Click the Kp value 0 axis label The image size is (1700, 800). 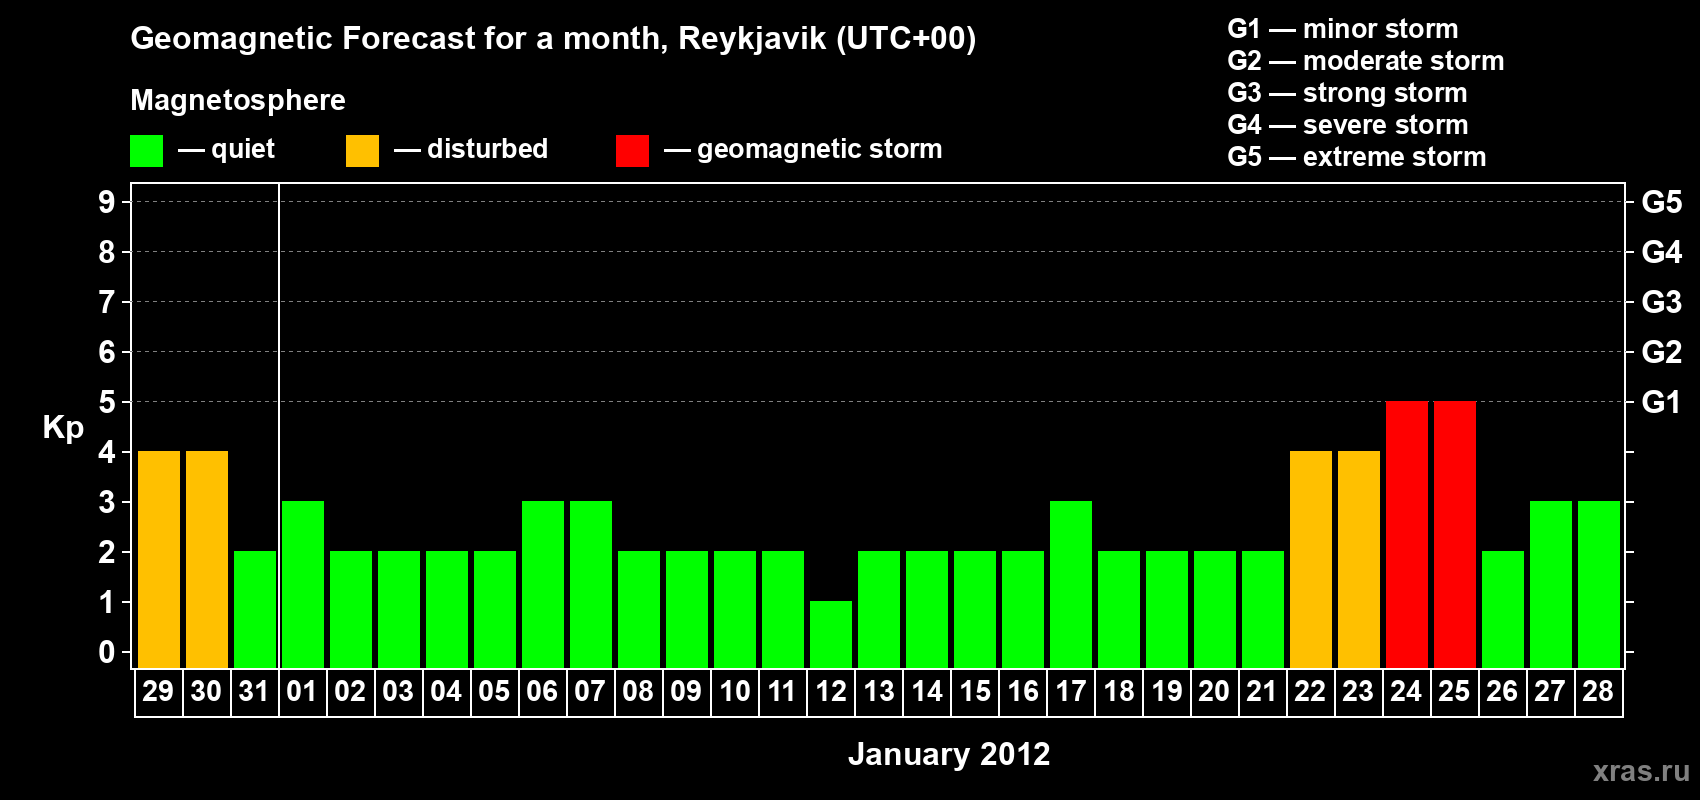[107, 652]
